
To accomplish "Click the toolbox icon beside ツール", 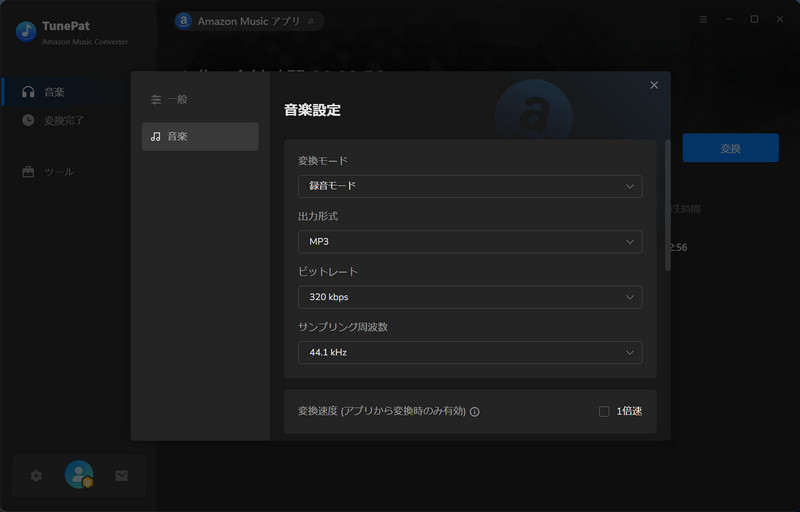I will coord(28,172).
